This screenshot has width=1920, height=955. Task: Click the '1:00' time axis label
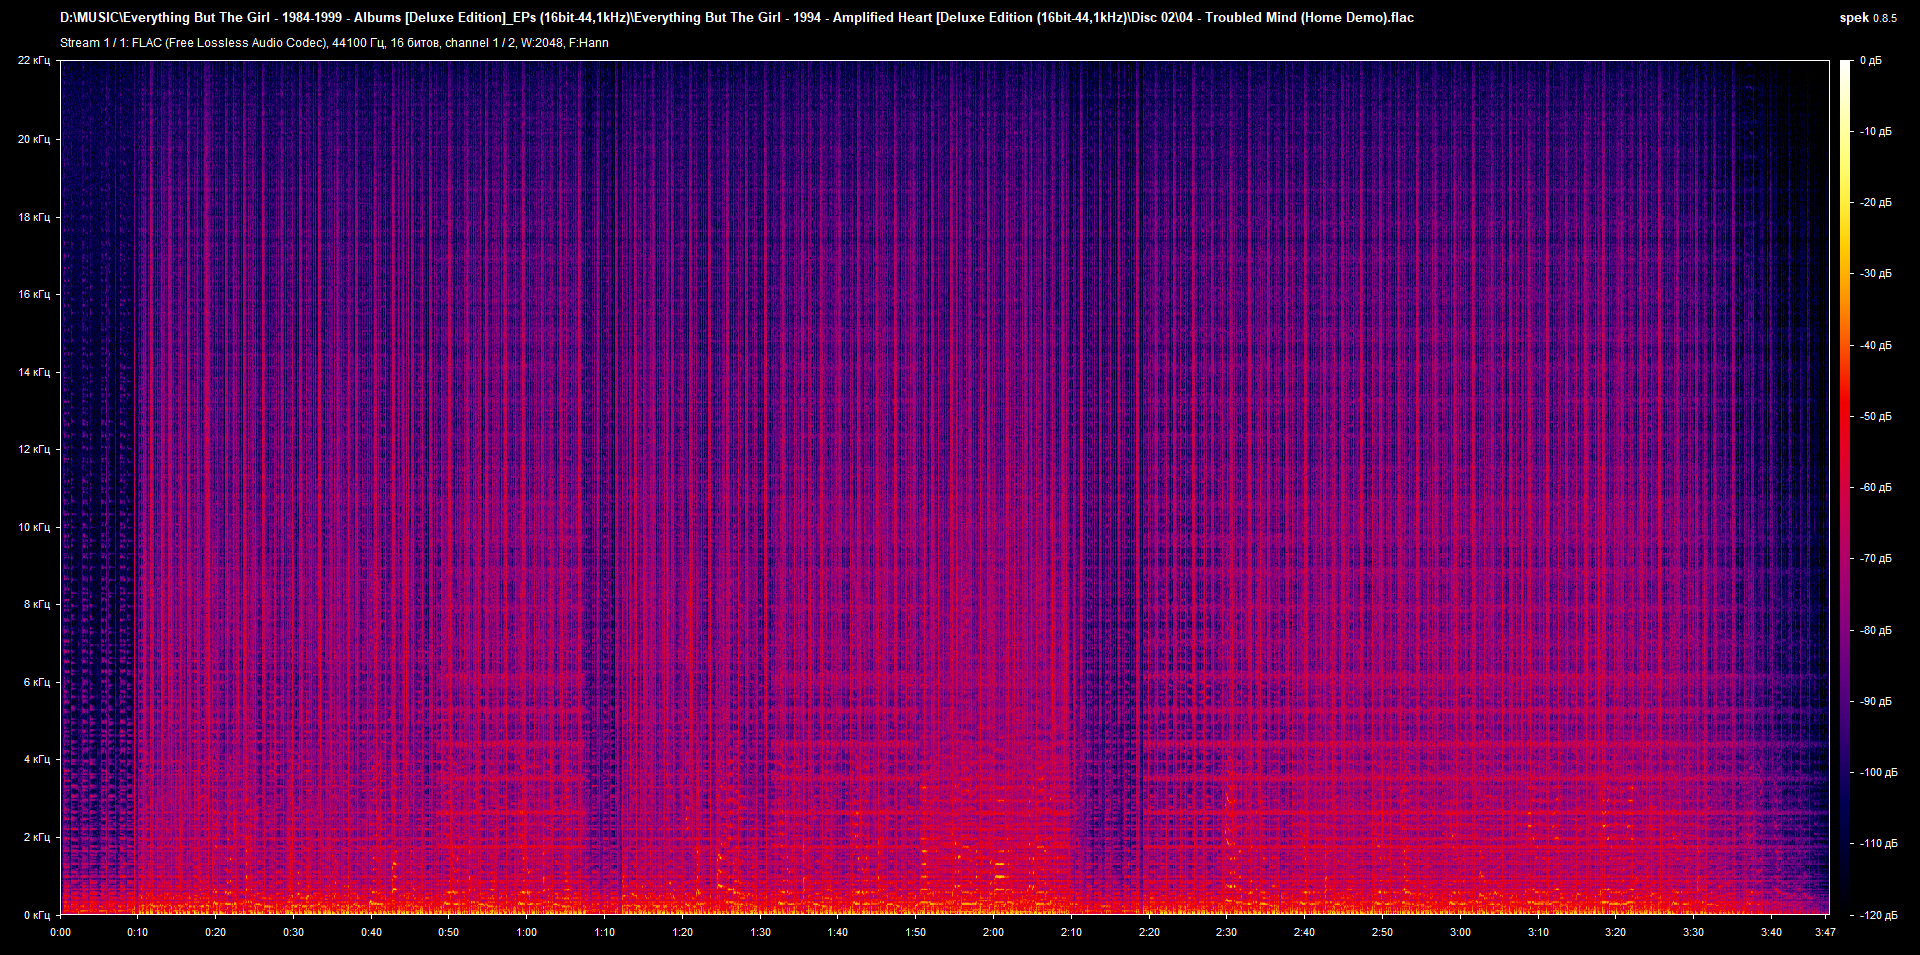(527, 932)
